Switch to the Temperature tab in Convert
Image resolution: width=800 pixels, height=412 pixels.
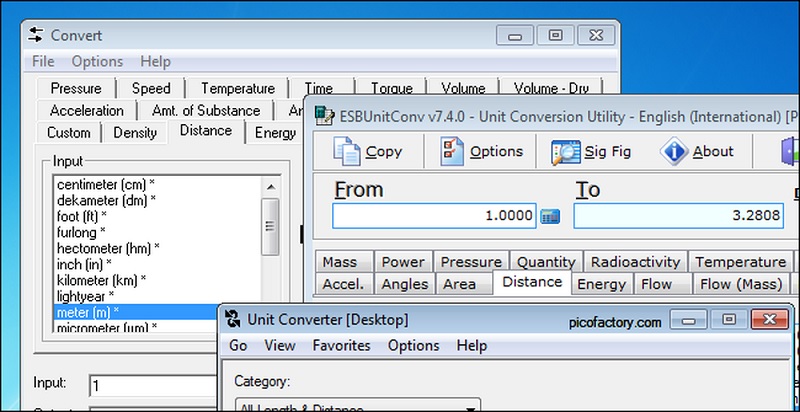237,88
